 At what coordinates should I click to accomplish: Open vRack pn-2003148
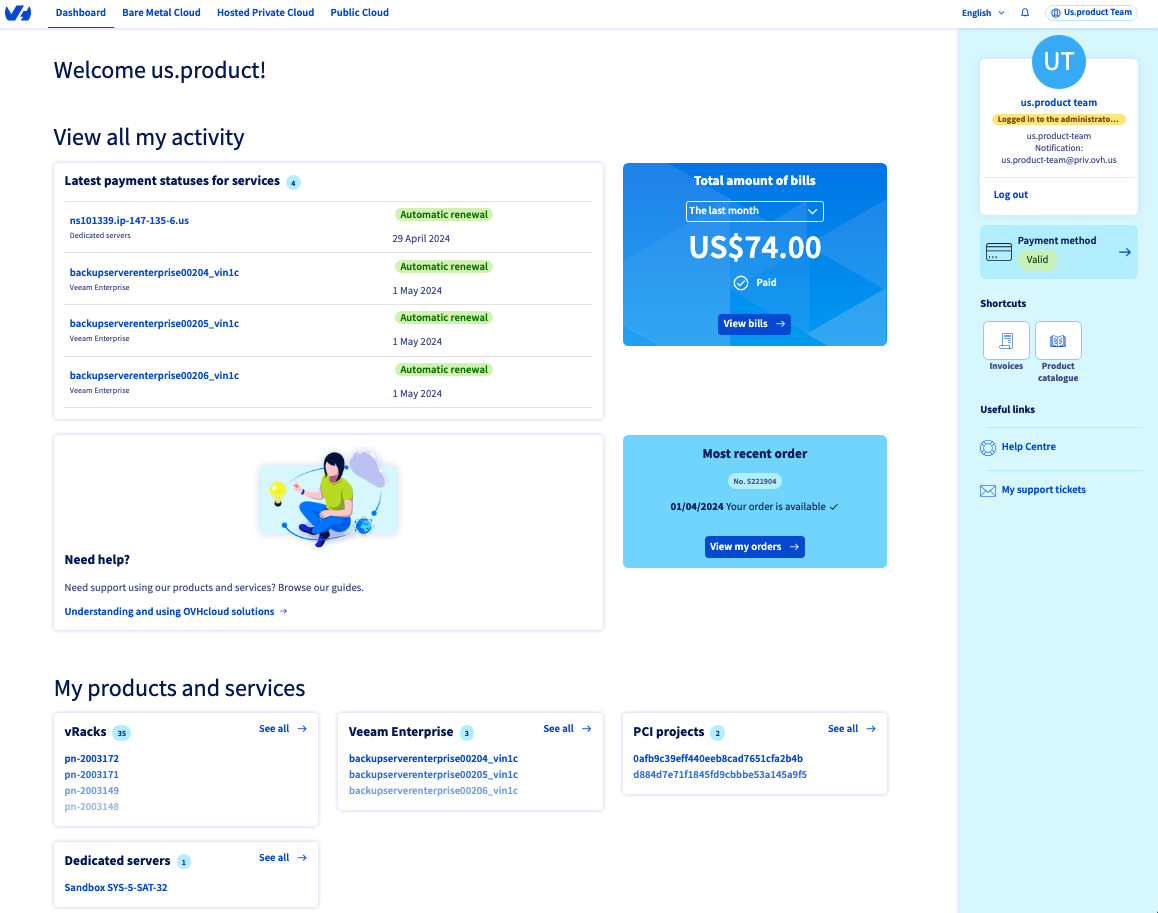pyautogui.click(x=92, y=807)
